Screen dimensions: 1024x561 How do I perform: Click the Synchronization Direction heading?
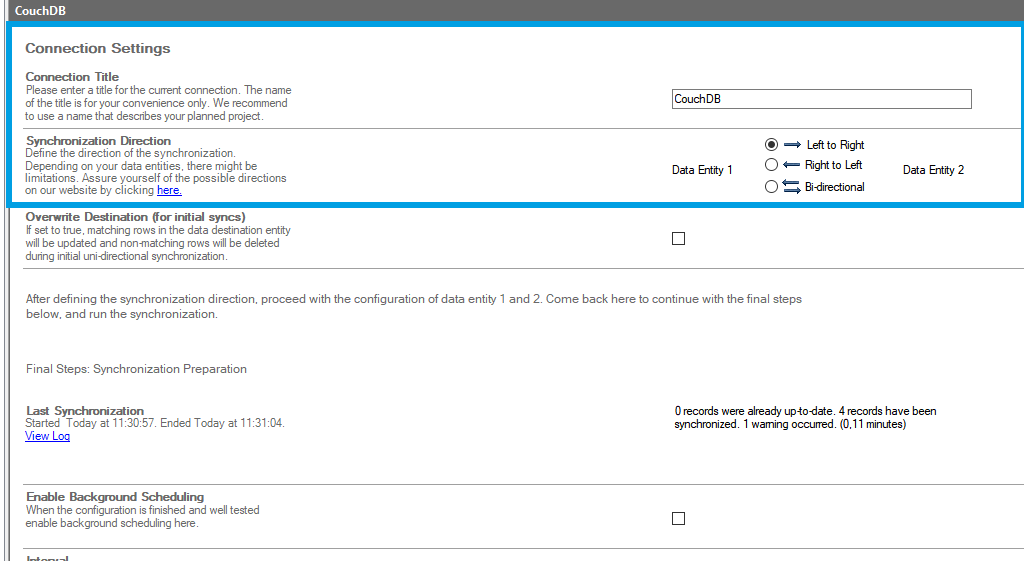coord(98,141)
